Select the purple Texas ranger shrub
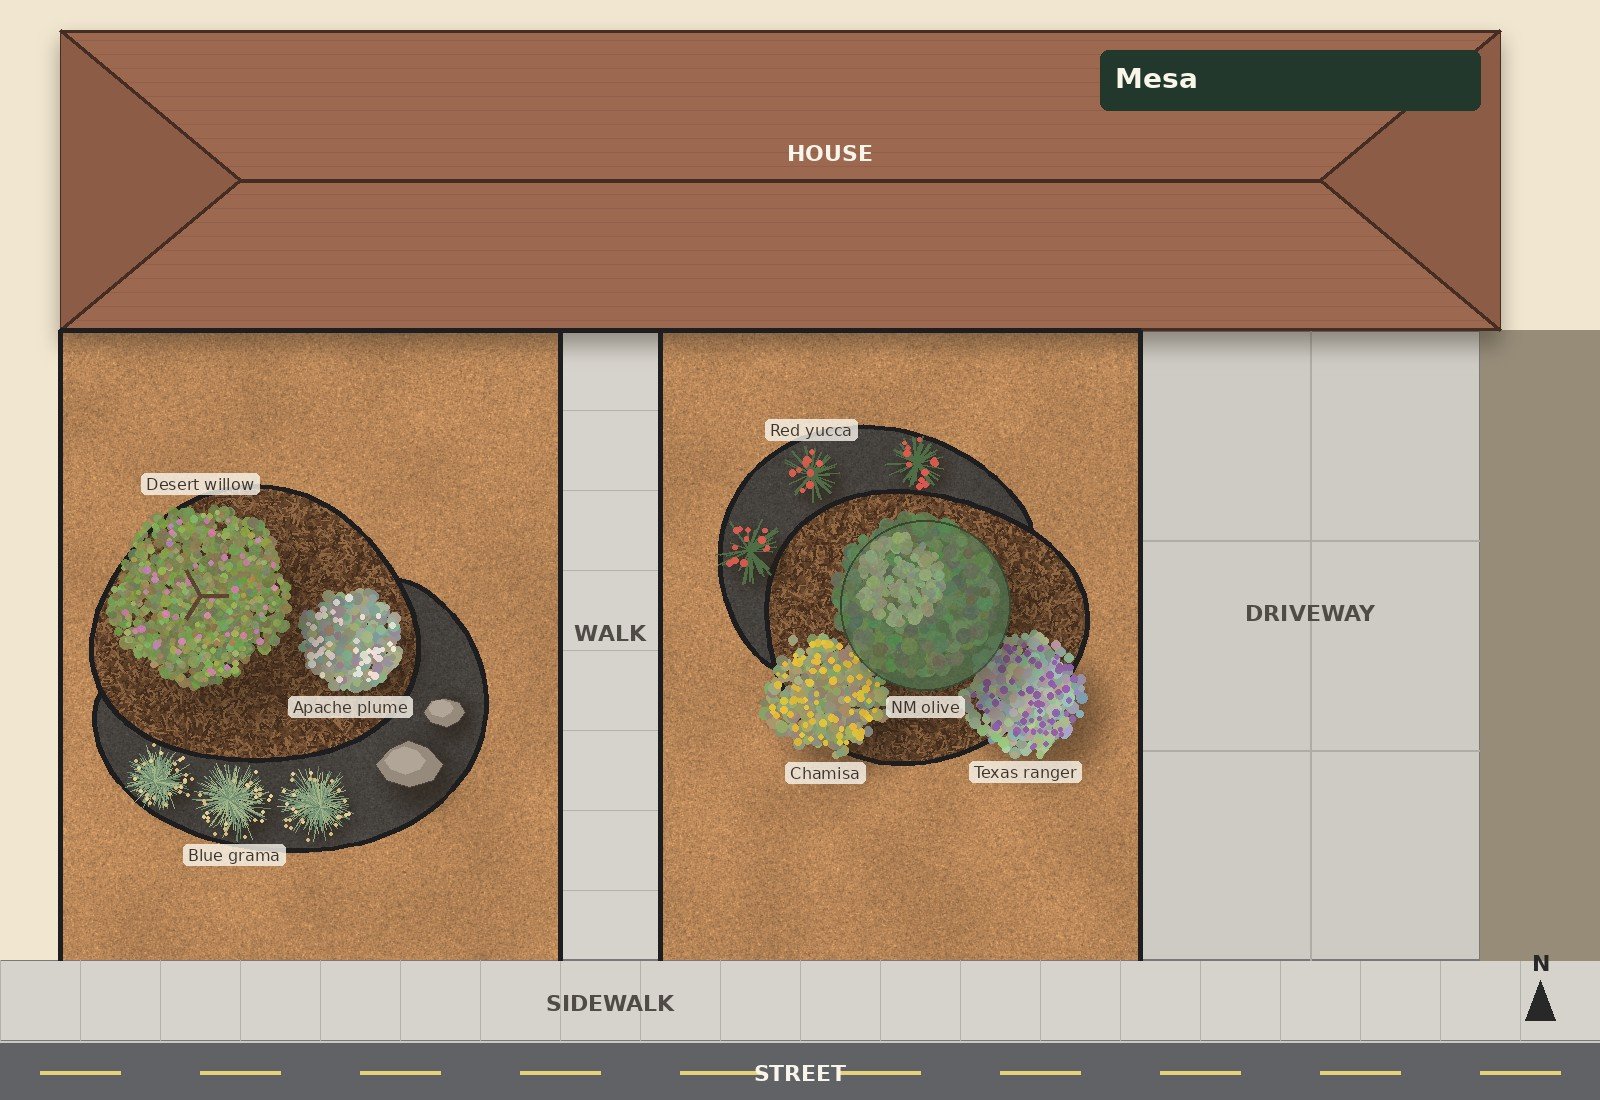Viewport: 1600px width, 1100px height. click(x=1026, y=694)
